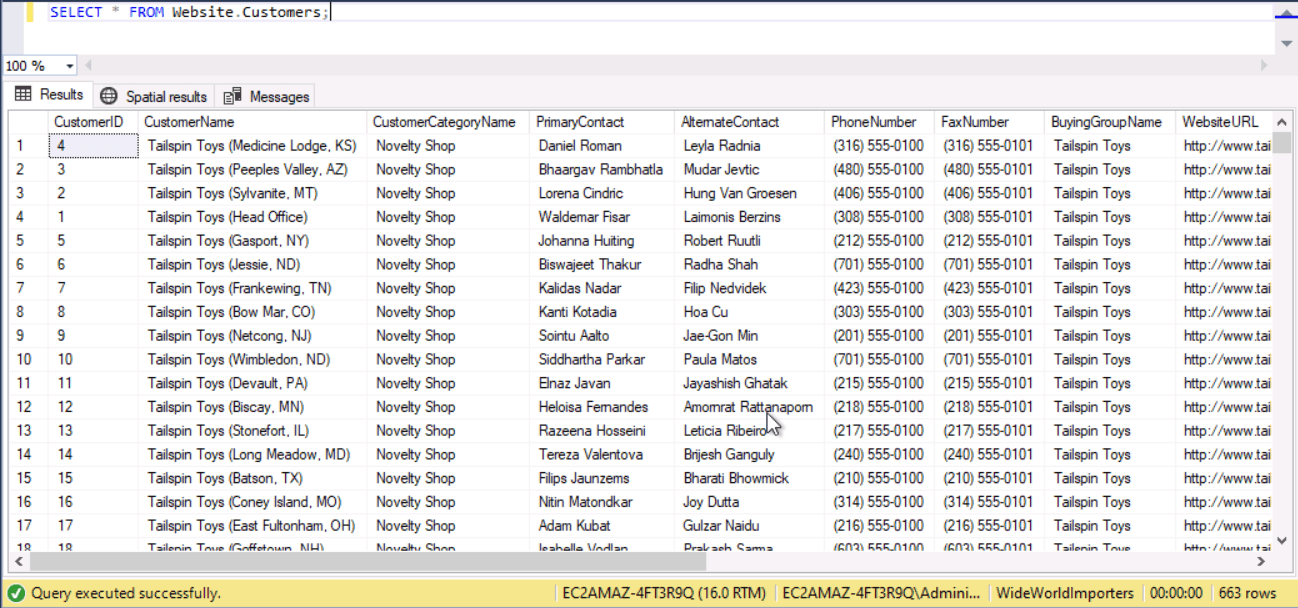This screenshot has width=1298, height=608.
Task: Select cell Tailspin Toys (Sylvanite, MT)
Action: (x=252, y=194)
